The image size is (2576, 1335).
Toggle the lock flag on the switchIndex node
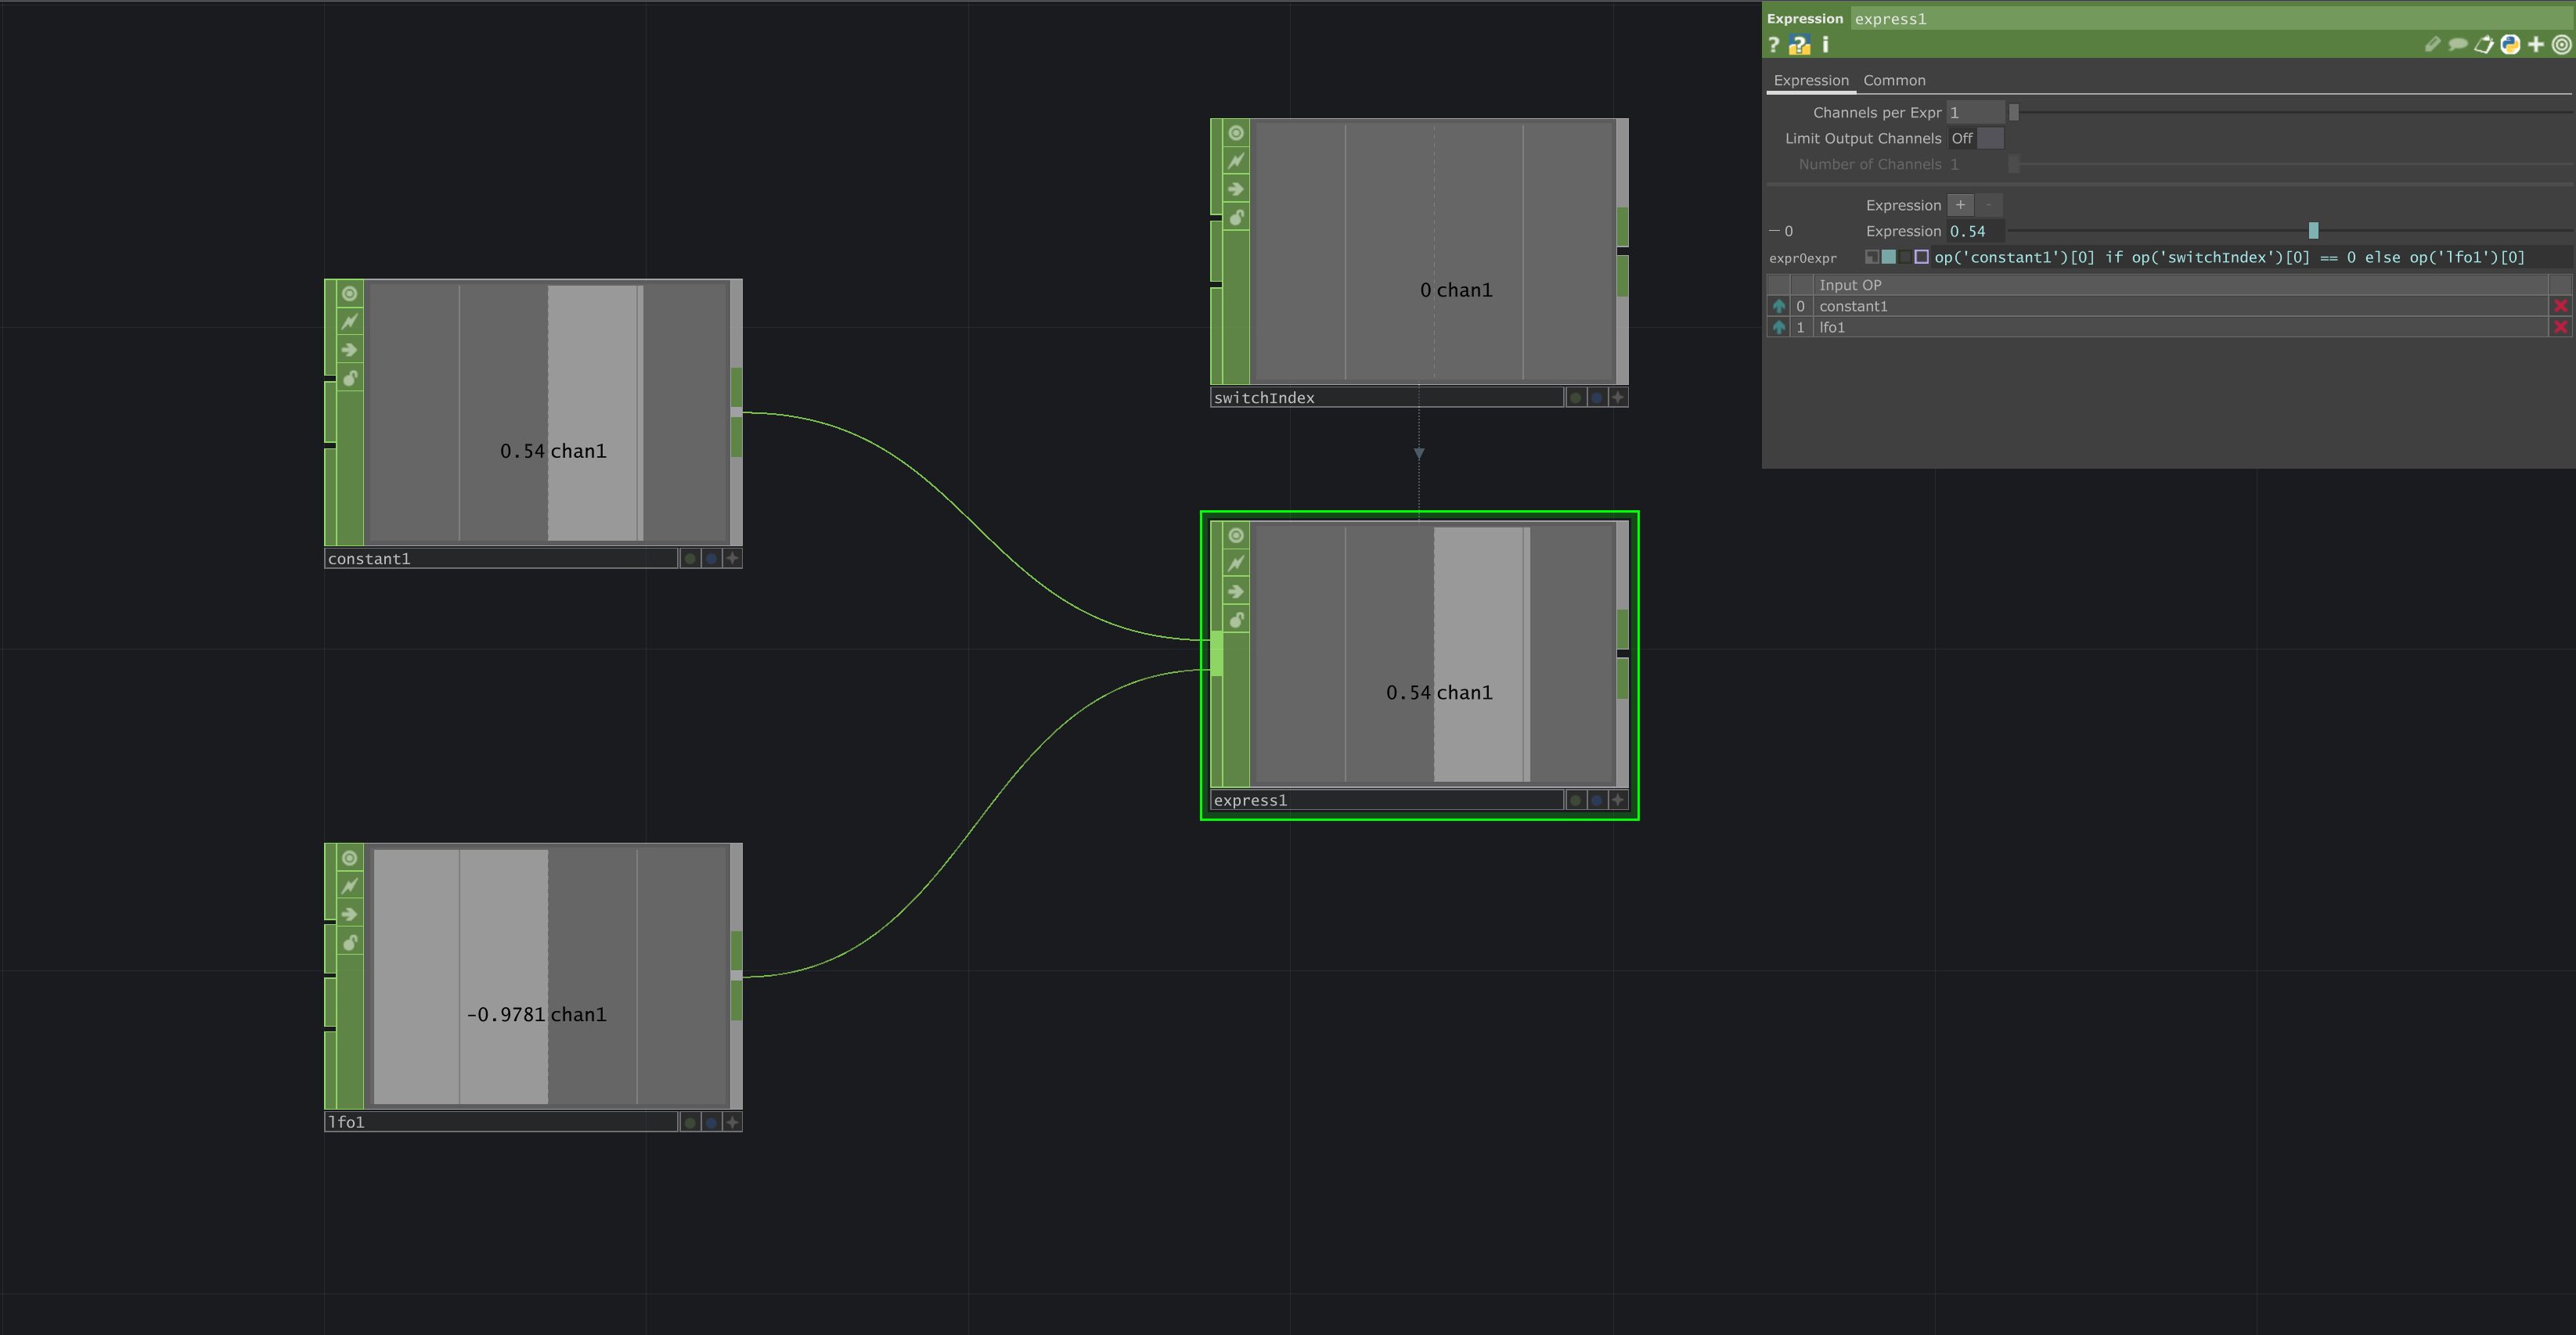point(1236,217)
